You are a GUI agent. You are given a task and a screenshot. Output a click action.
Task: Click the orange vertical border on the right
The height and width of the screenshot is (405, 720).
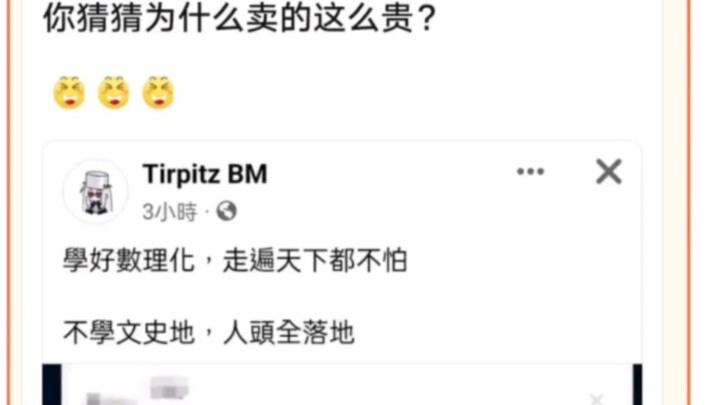[x=688, y=202]
